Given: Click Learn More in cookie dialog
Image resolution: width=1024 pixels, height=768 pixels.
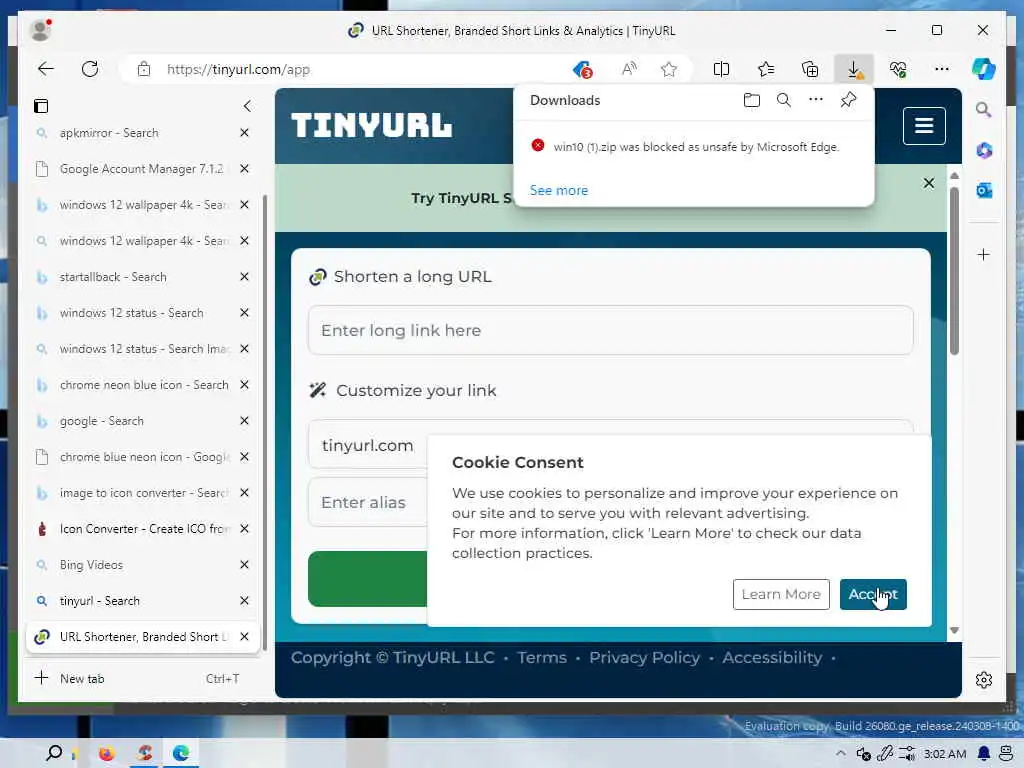Looking at the screenshot, I should point(781,594).
